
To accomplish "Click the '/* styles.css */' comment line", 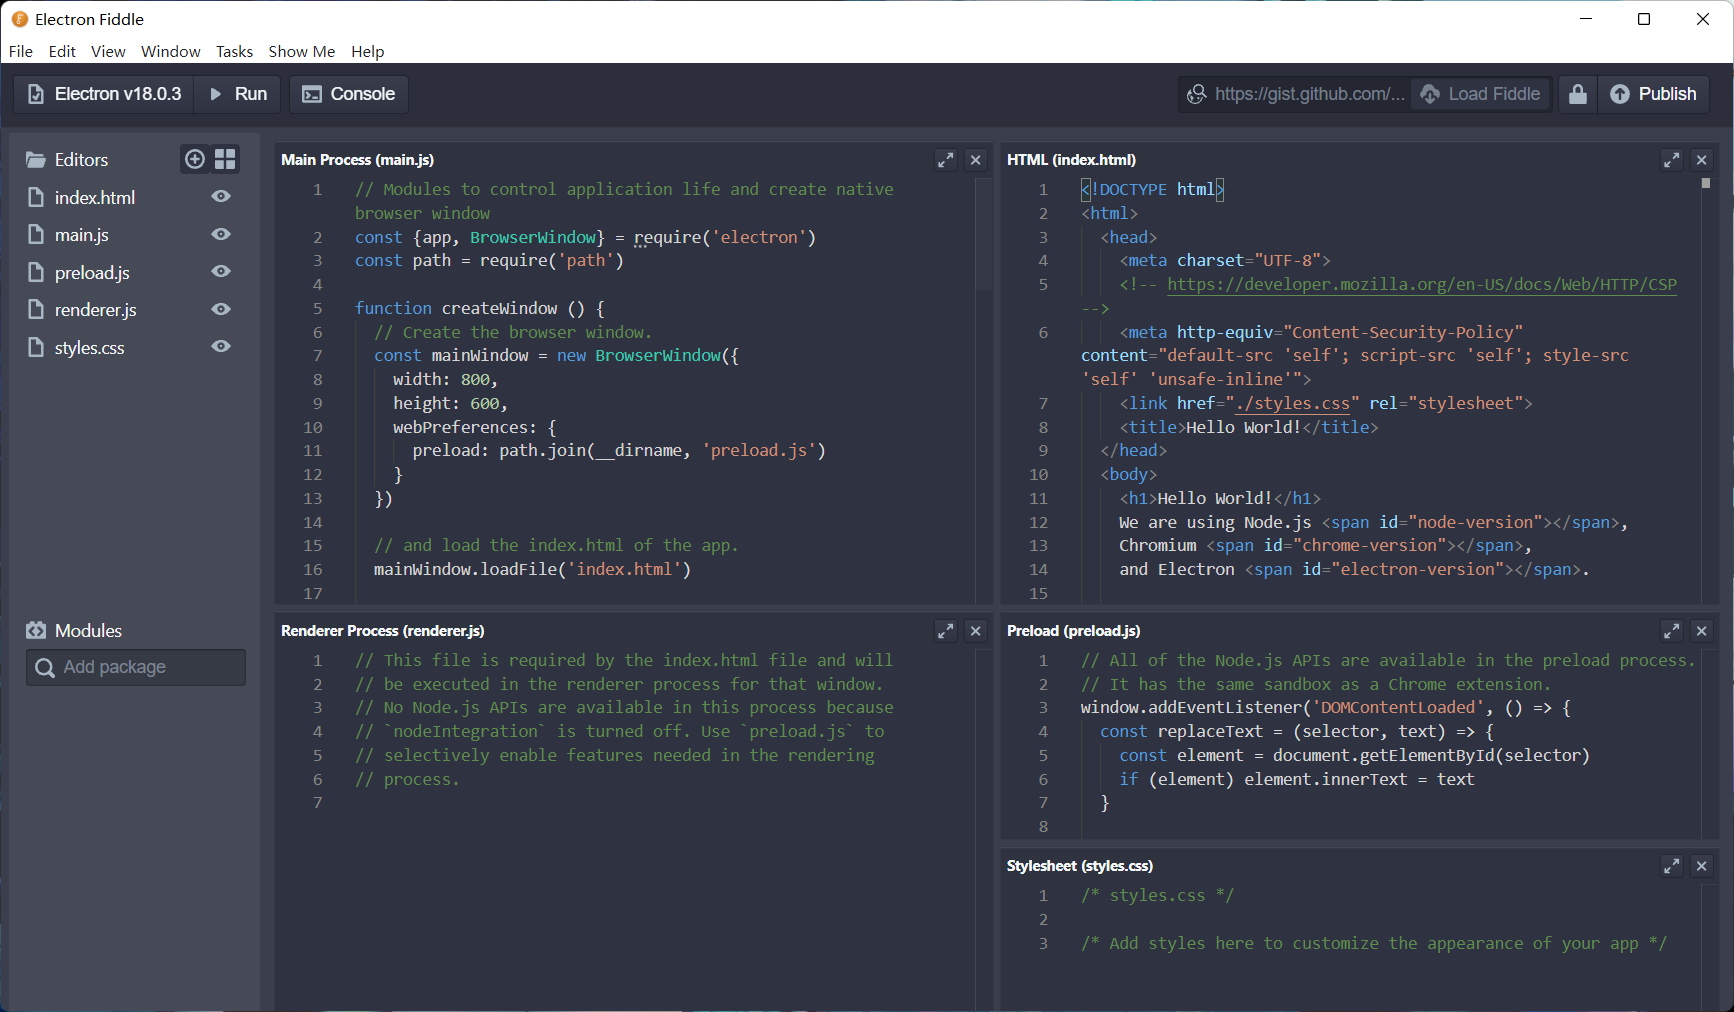I will pyautogui.click(x=1157, y=895).
